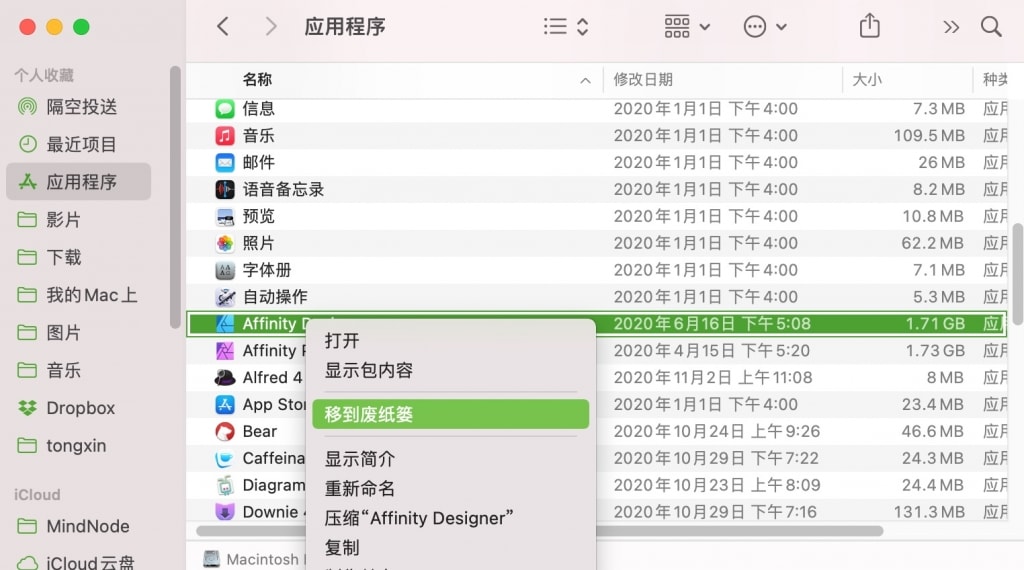This screenshot has width=1024, height=570.
Task: Sort by the 名称 column header
Action: [257, 80]
